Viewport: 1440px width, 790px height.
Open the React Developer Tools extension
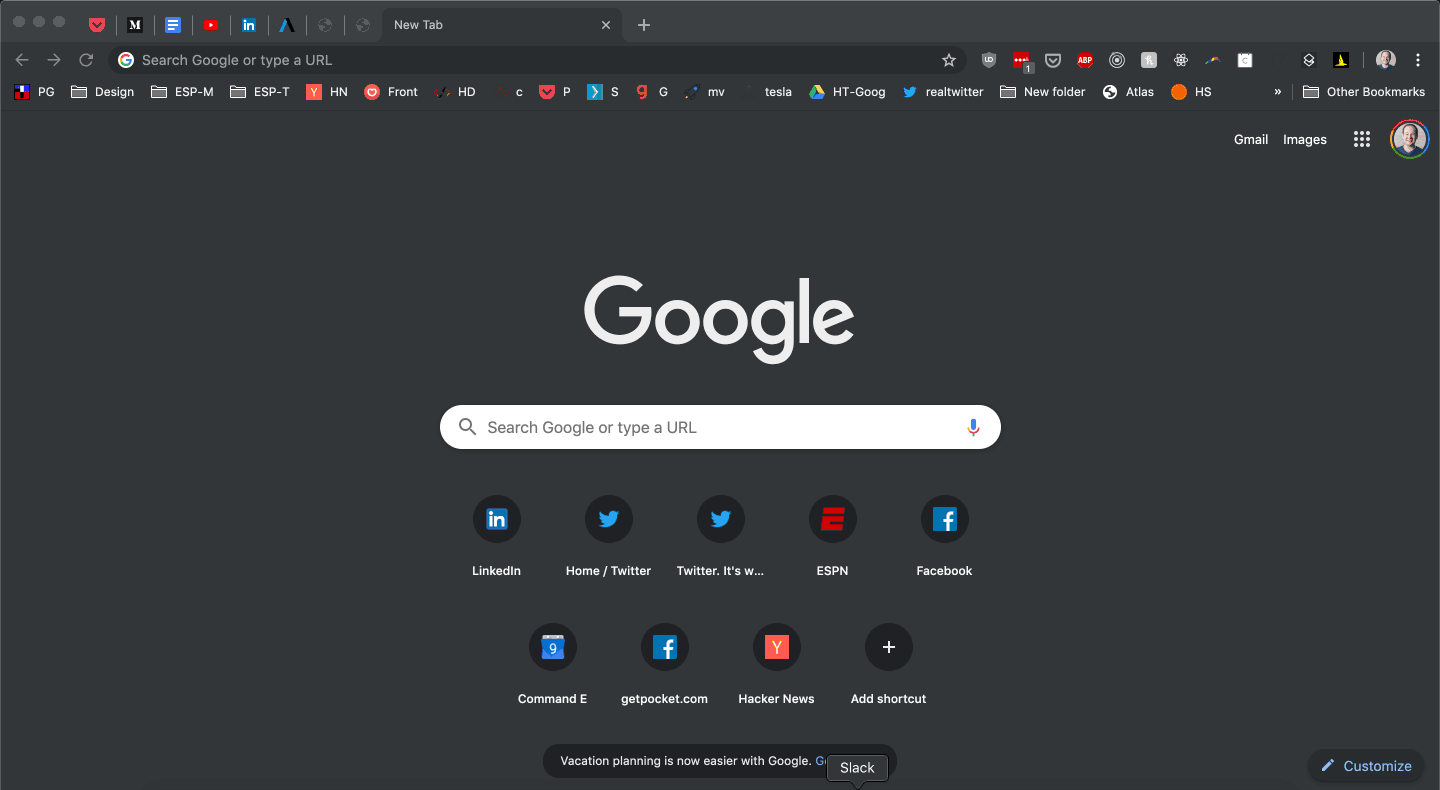[1181, 60]
